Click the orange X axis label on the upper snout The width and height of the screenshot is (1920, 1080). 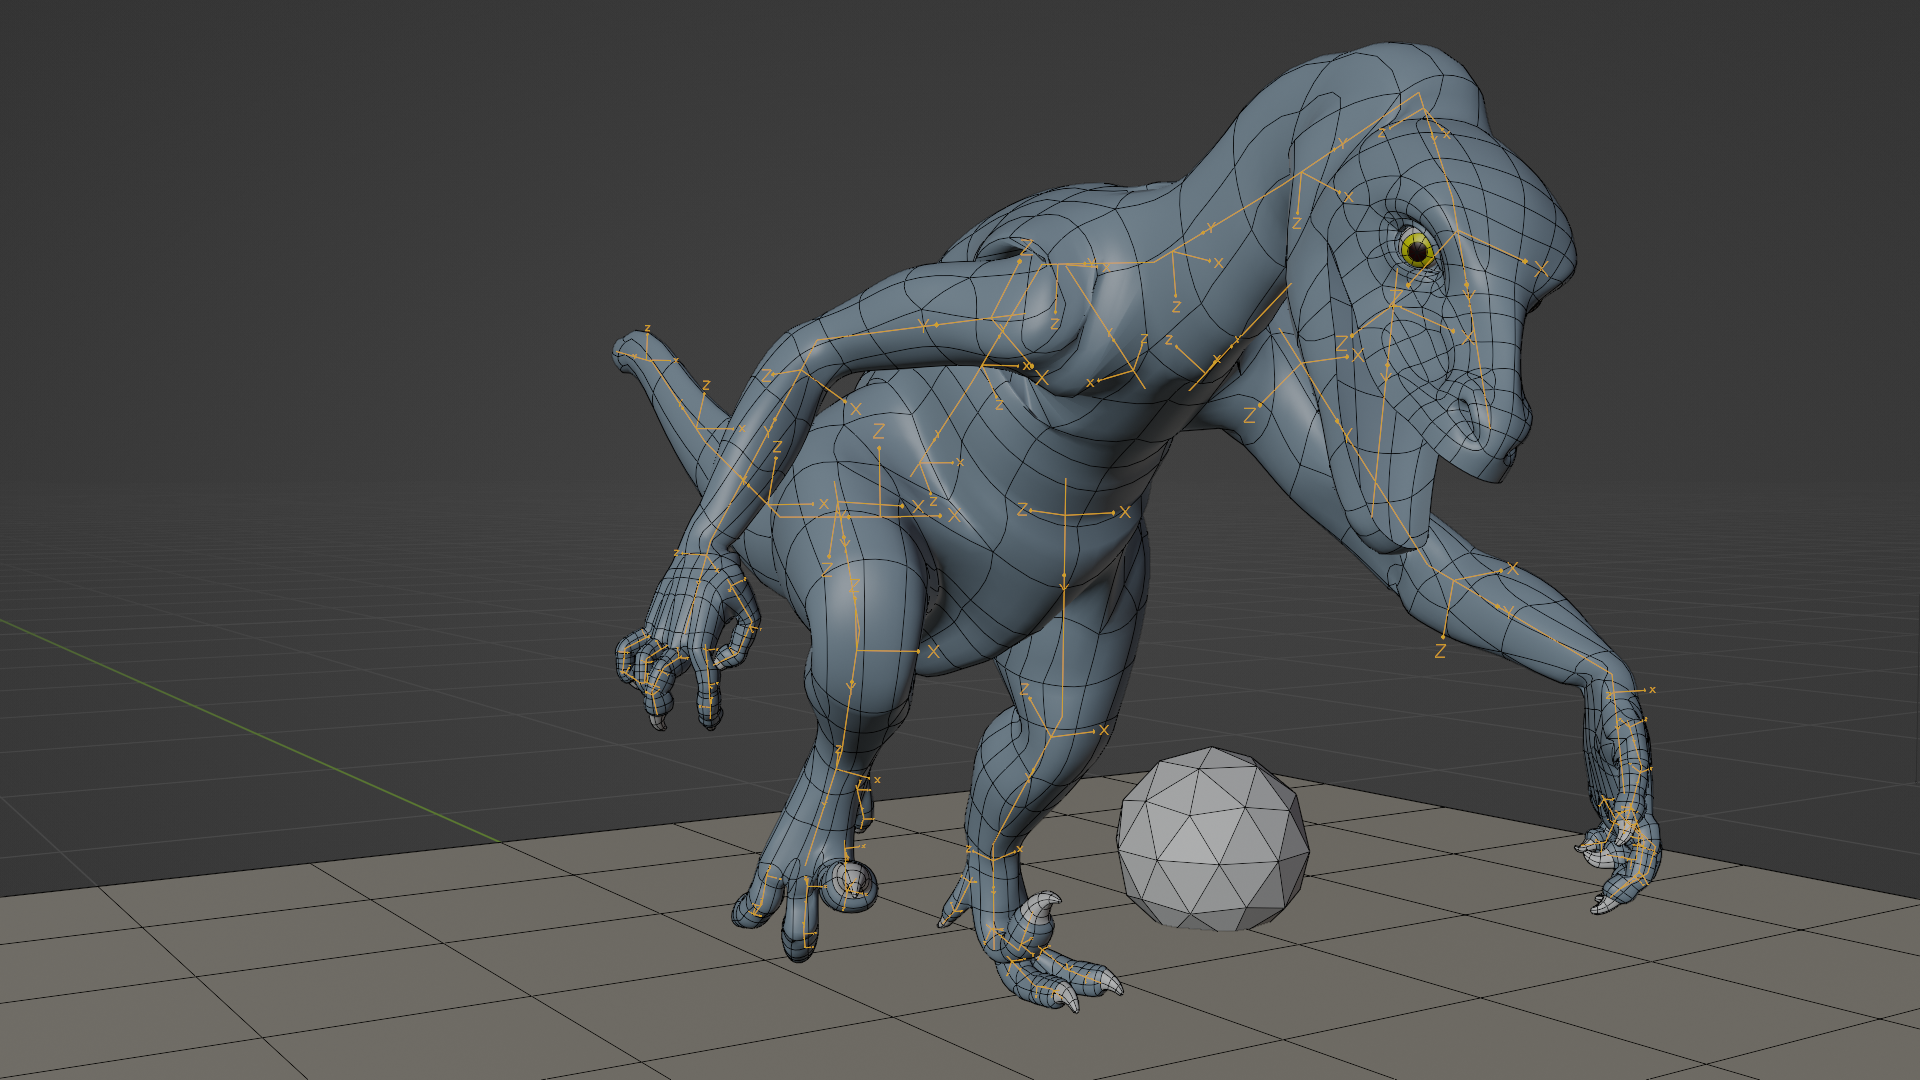pyautogui.click(x=1541, y=269)
